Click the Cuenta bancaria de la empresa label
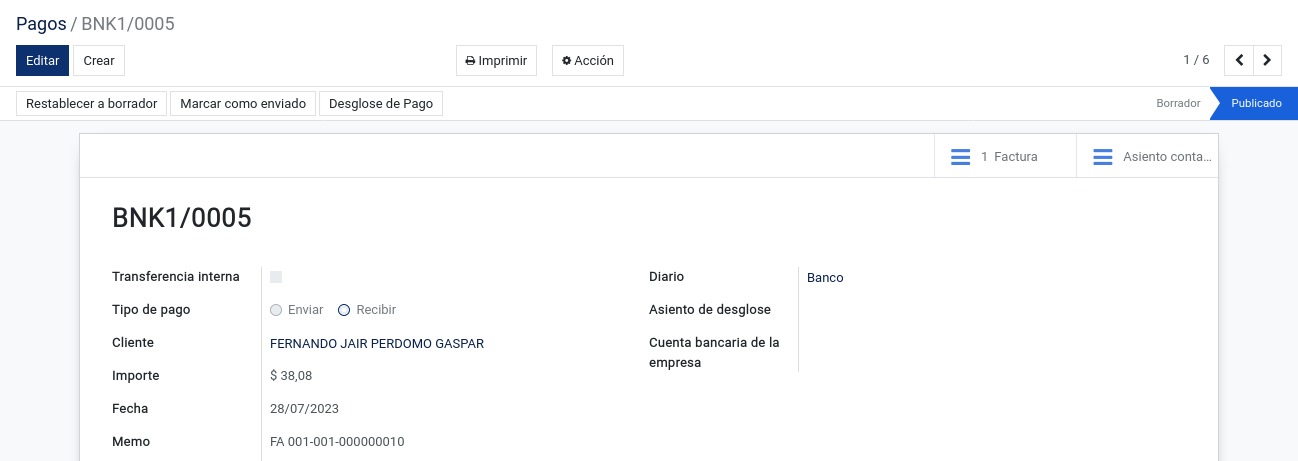 (x=714, y=353)
